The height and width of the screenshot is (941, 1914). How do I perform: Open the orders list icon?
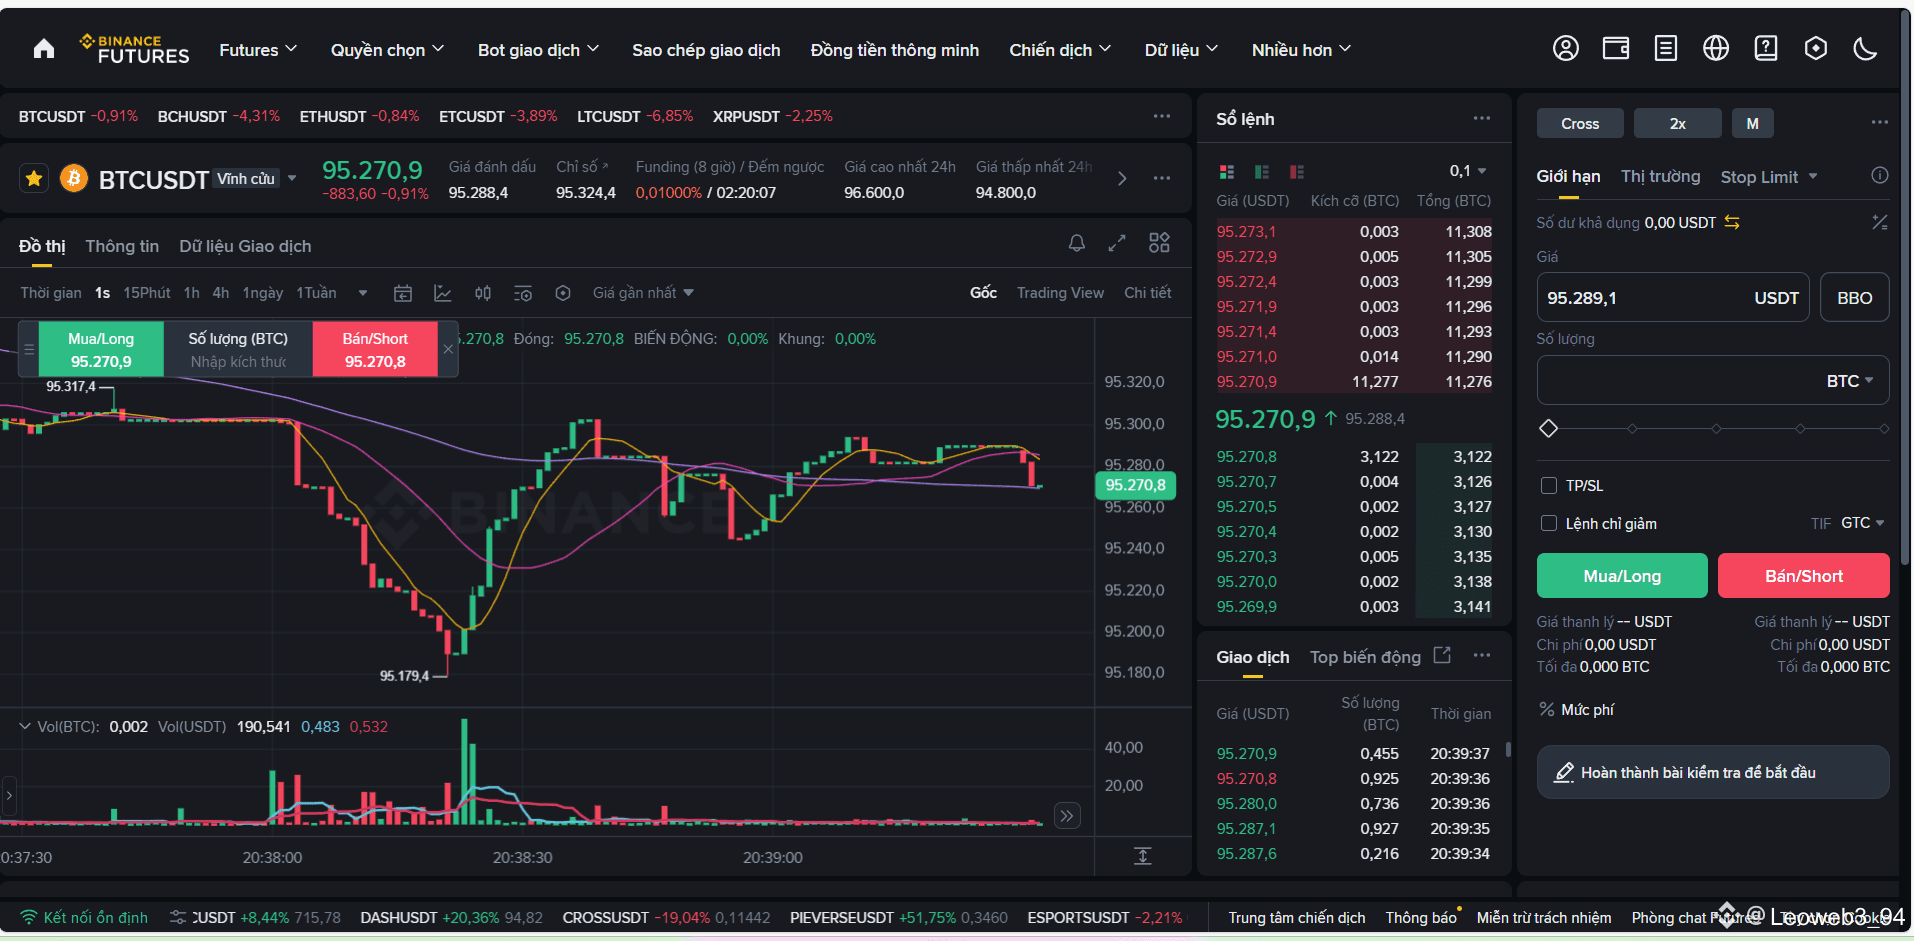tap(1666, 48)
